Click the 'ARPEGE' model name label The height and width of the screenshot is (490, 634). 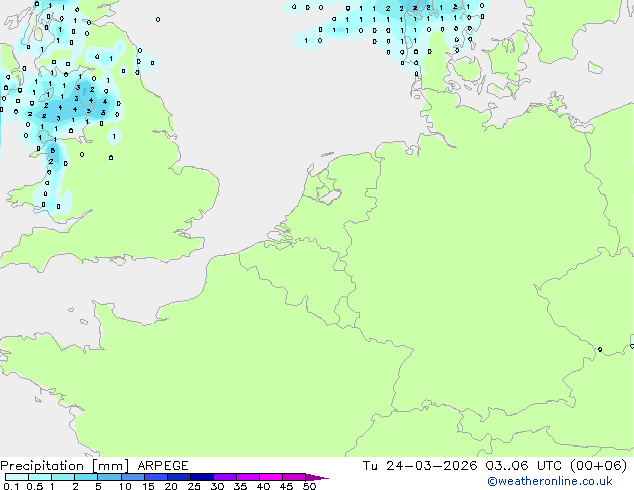[163, 466]
